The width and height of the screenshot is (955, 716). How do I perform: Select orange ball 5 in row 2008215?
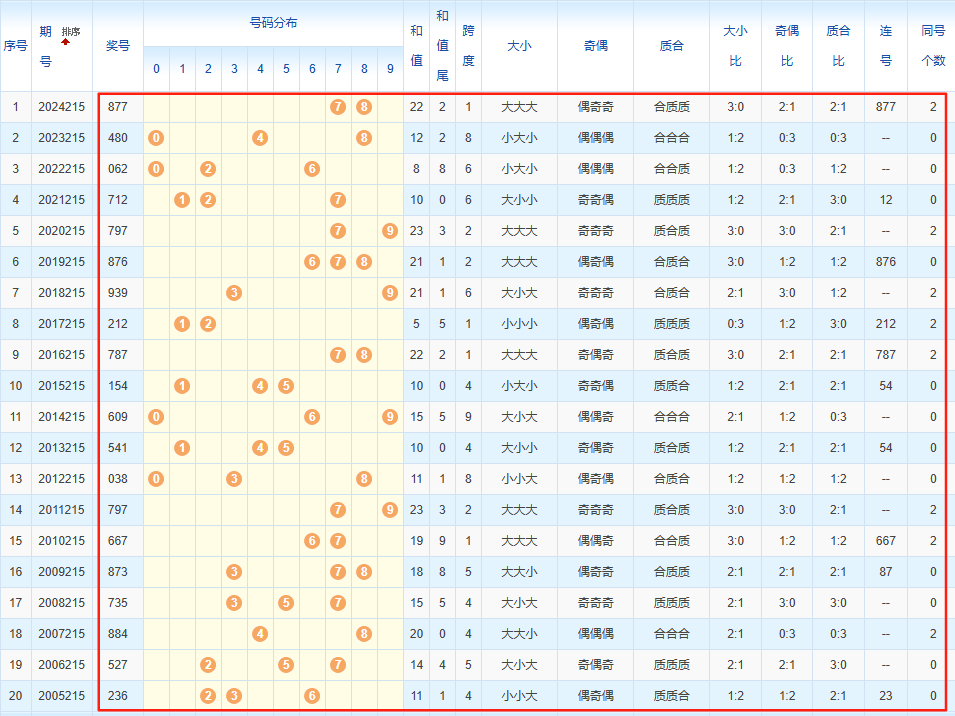286,603
